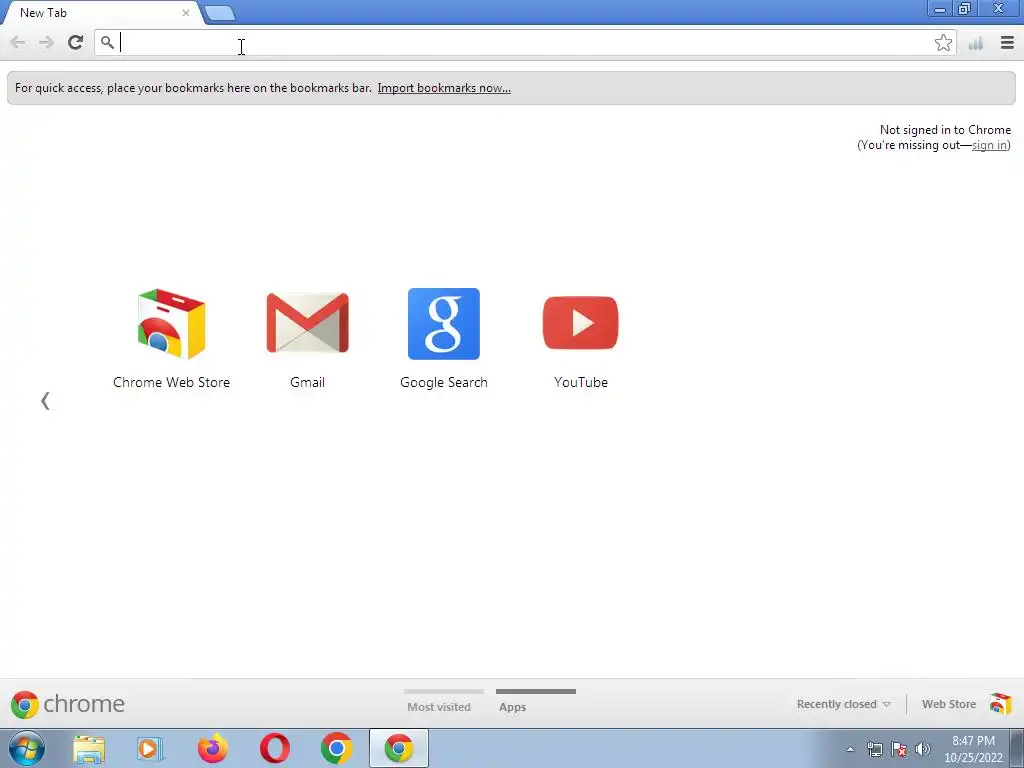Click the back navigation arrow

coord(18,43)
